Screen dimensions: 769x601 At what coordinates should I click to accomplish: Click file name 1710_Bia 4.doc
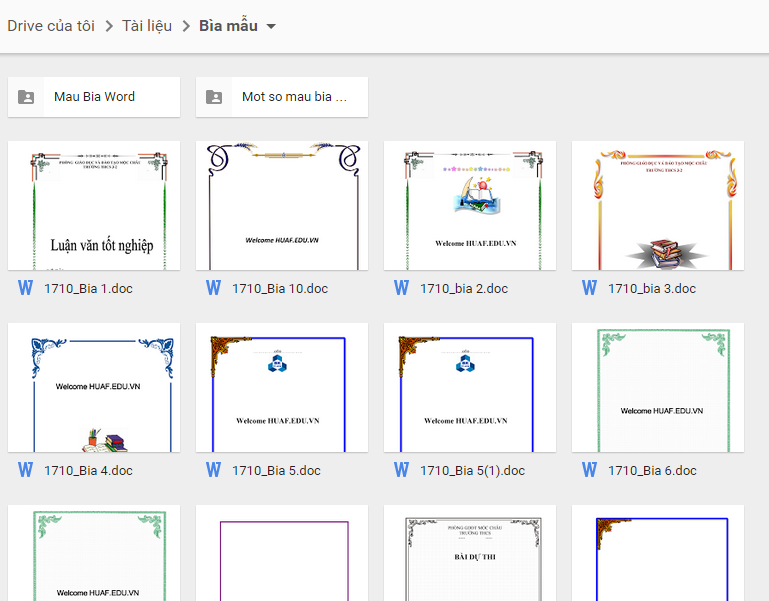[88, 470]
